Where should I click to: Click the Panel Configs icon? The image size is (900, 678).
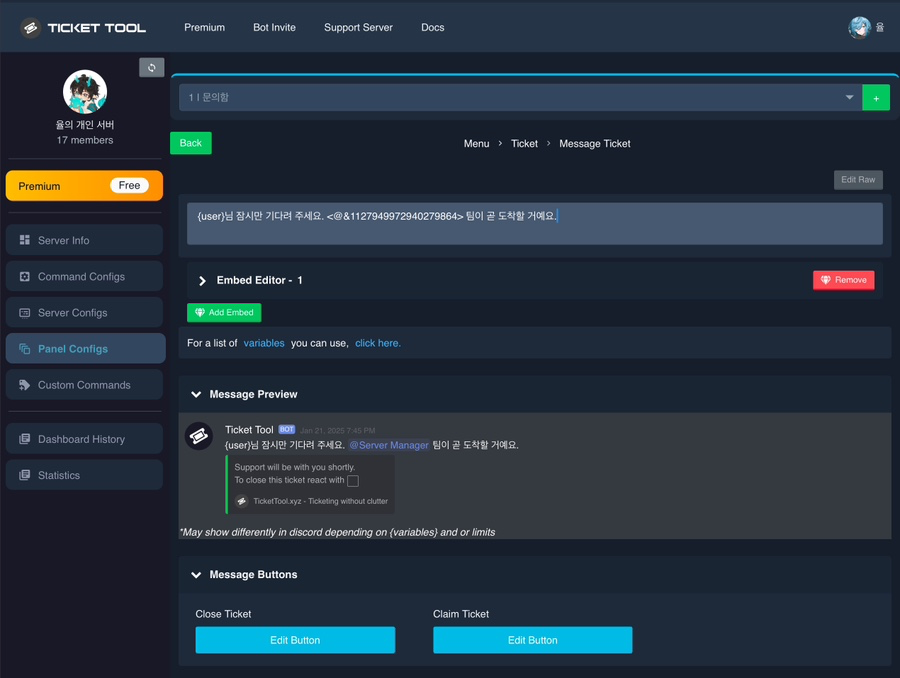coord(25,348)
